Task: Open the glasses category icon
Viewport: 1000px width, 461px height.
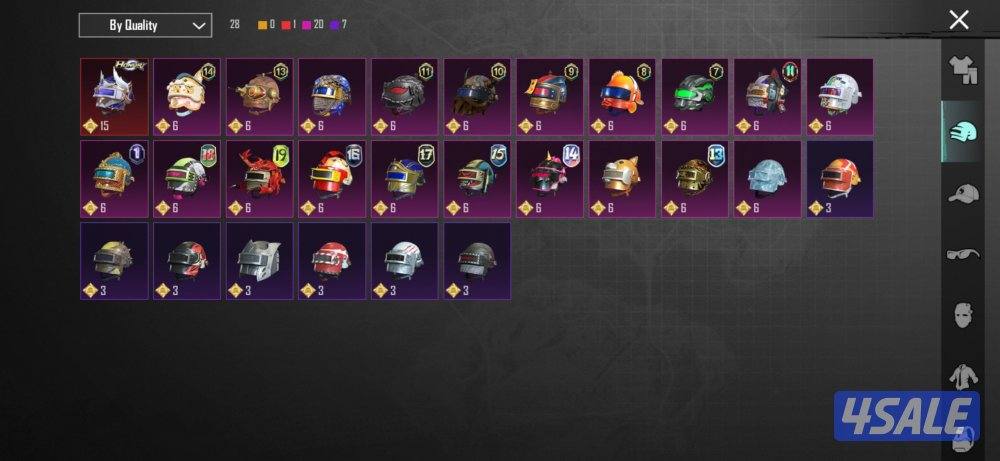Action: tap(962, 254)
